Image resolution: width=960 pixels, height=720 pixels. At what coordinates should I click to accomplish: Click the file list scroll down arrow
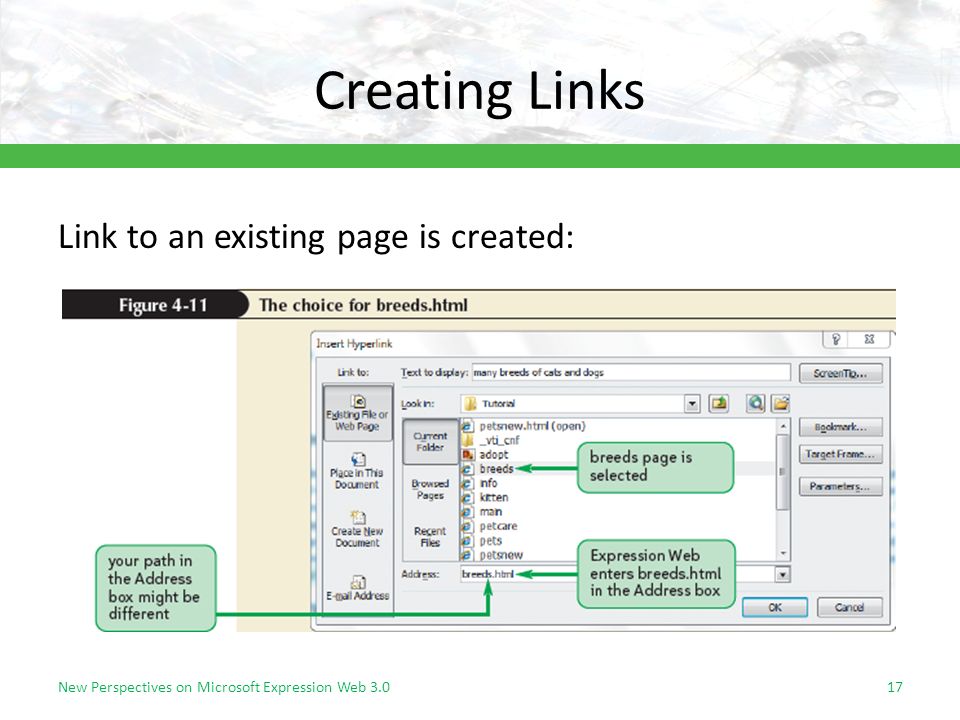pos(783,553)
